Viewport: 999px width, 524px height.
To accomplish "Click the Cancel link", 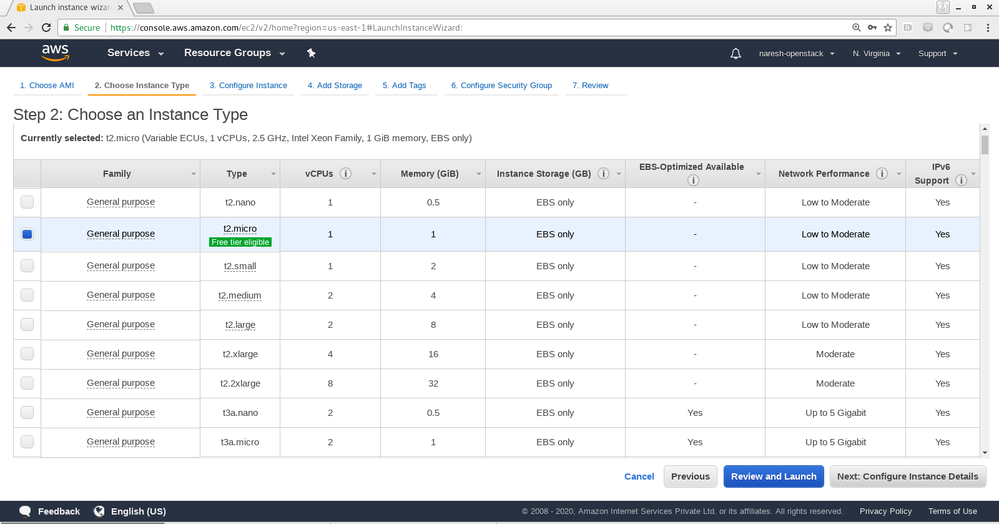I will [x=639, y=477].
